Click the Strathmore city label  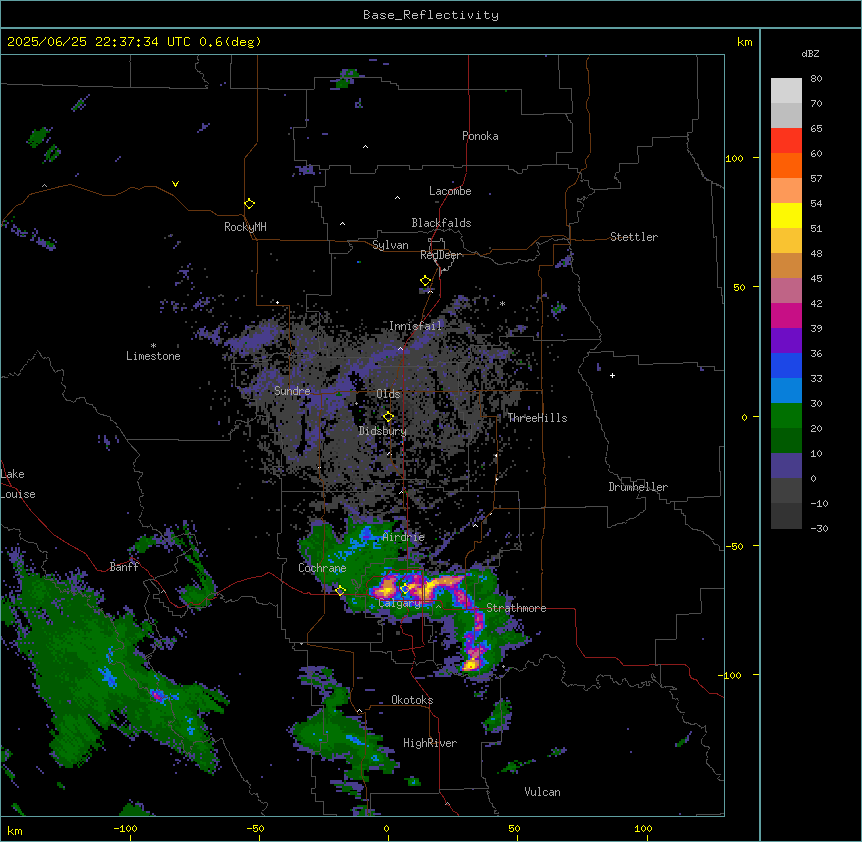click(516, 608)
